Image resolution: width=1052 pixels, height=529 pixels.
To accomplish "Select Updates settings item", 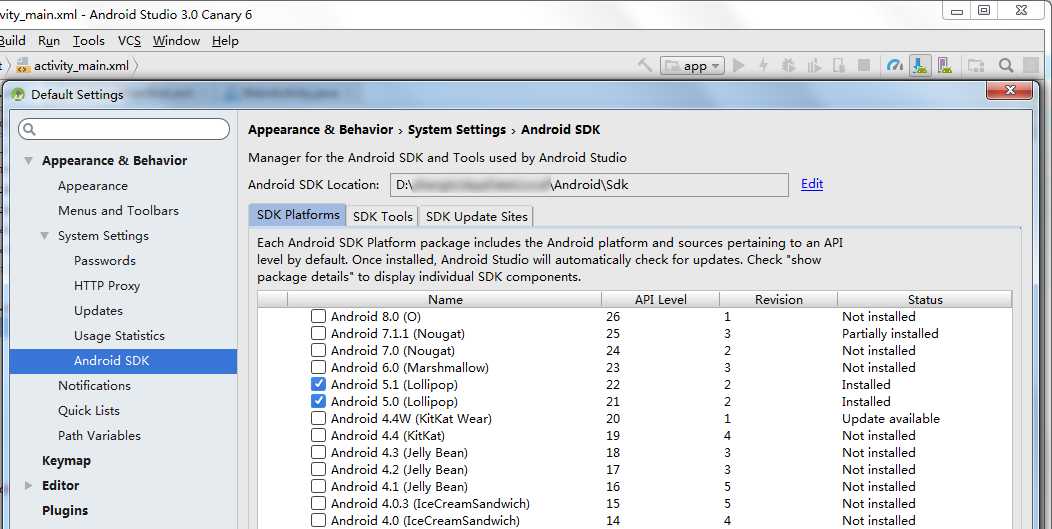I will point(98,311).
